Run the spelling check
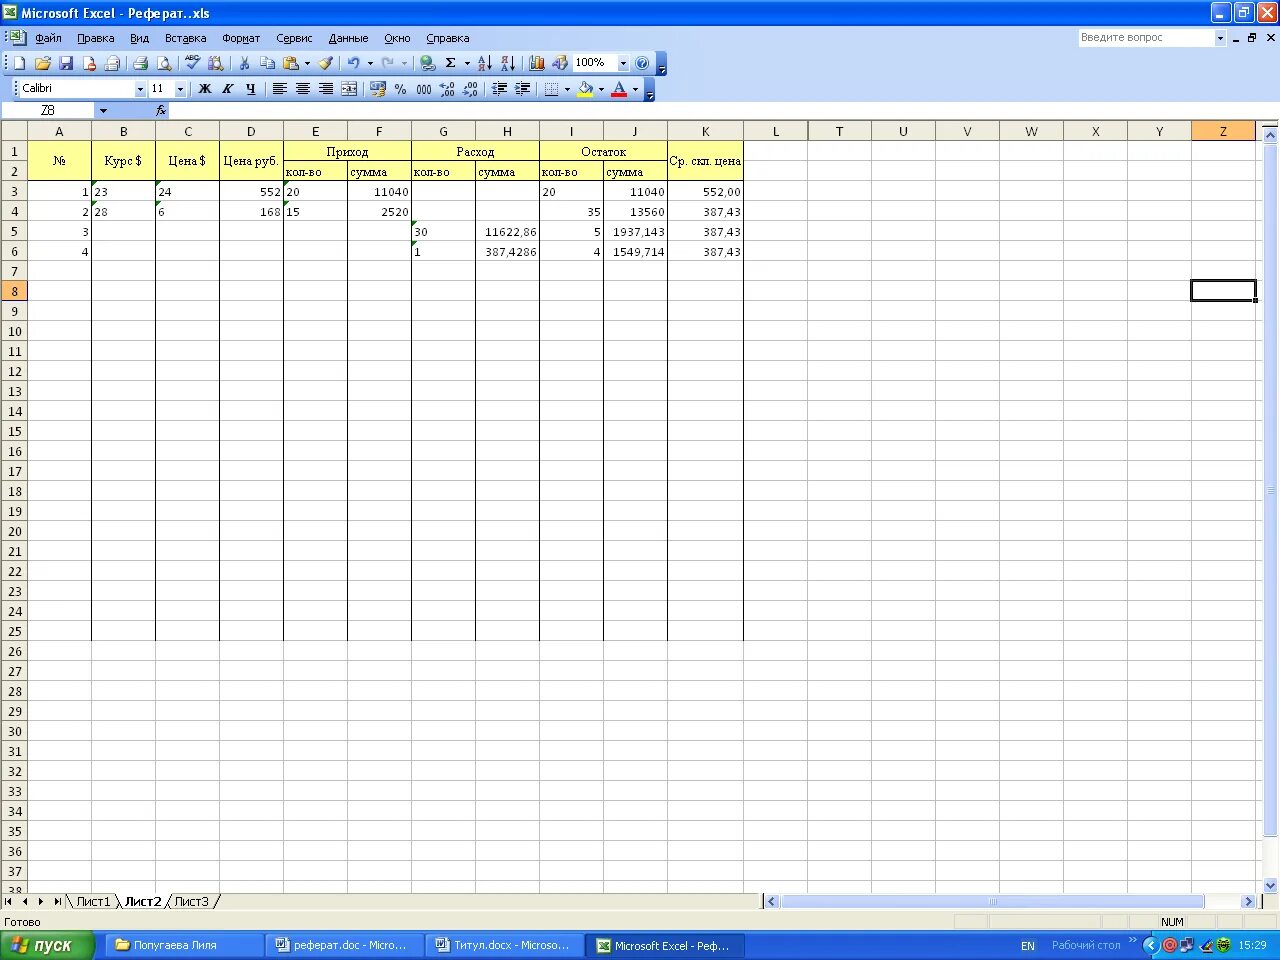The image size is (1280, 960). [x=192, y=63]
